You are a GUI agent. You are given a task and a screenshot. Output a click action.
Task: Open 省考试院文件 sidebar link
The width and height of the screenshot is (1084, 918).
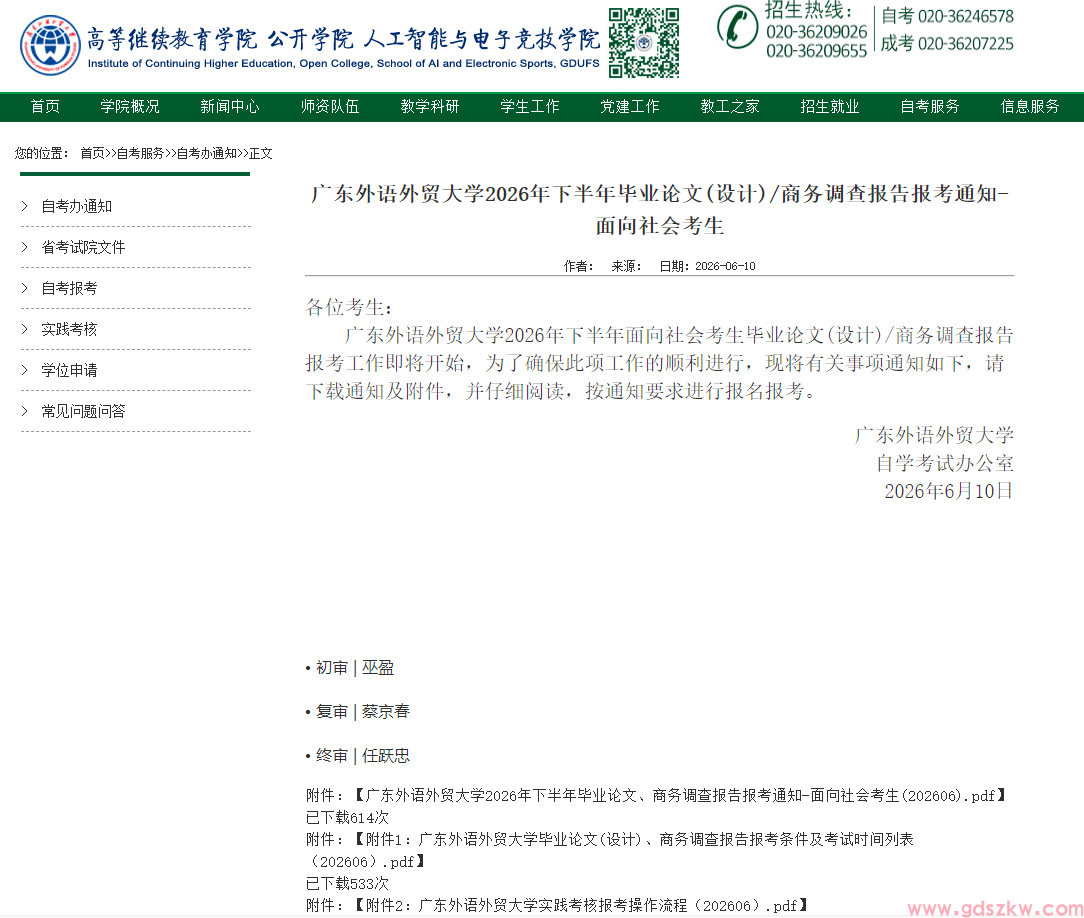pos(84,247)
